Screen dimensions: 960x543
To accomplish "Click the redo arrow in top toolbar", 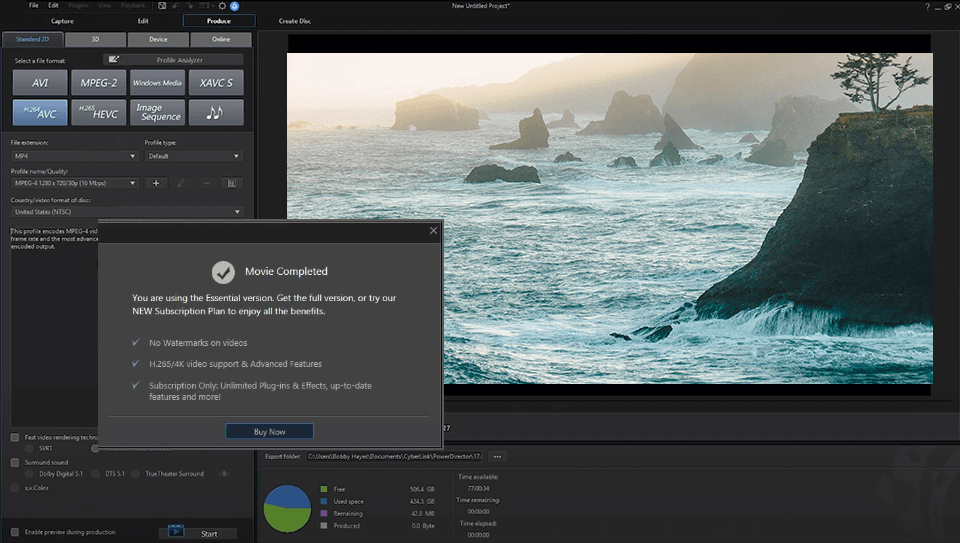I will coord(189,6).
